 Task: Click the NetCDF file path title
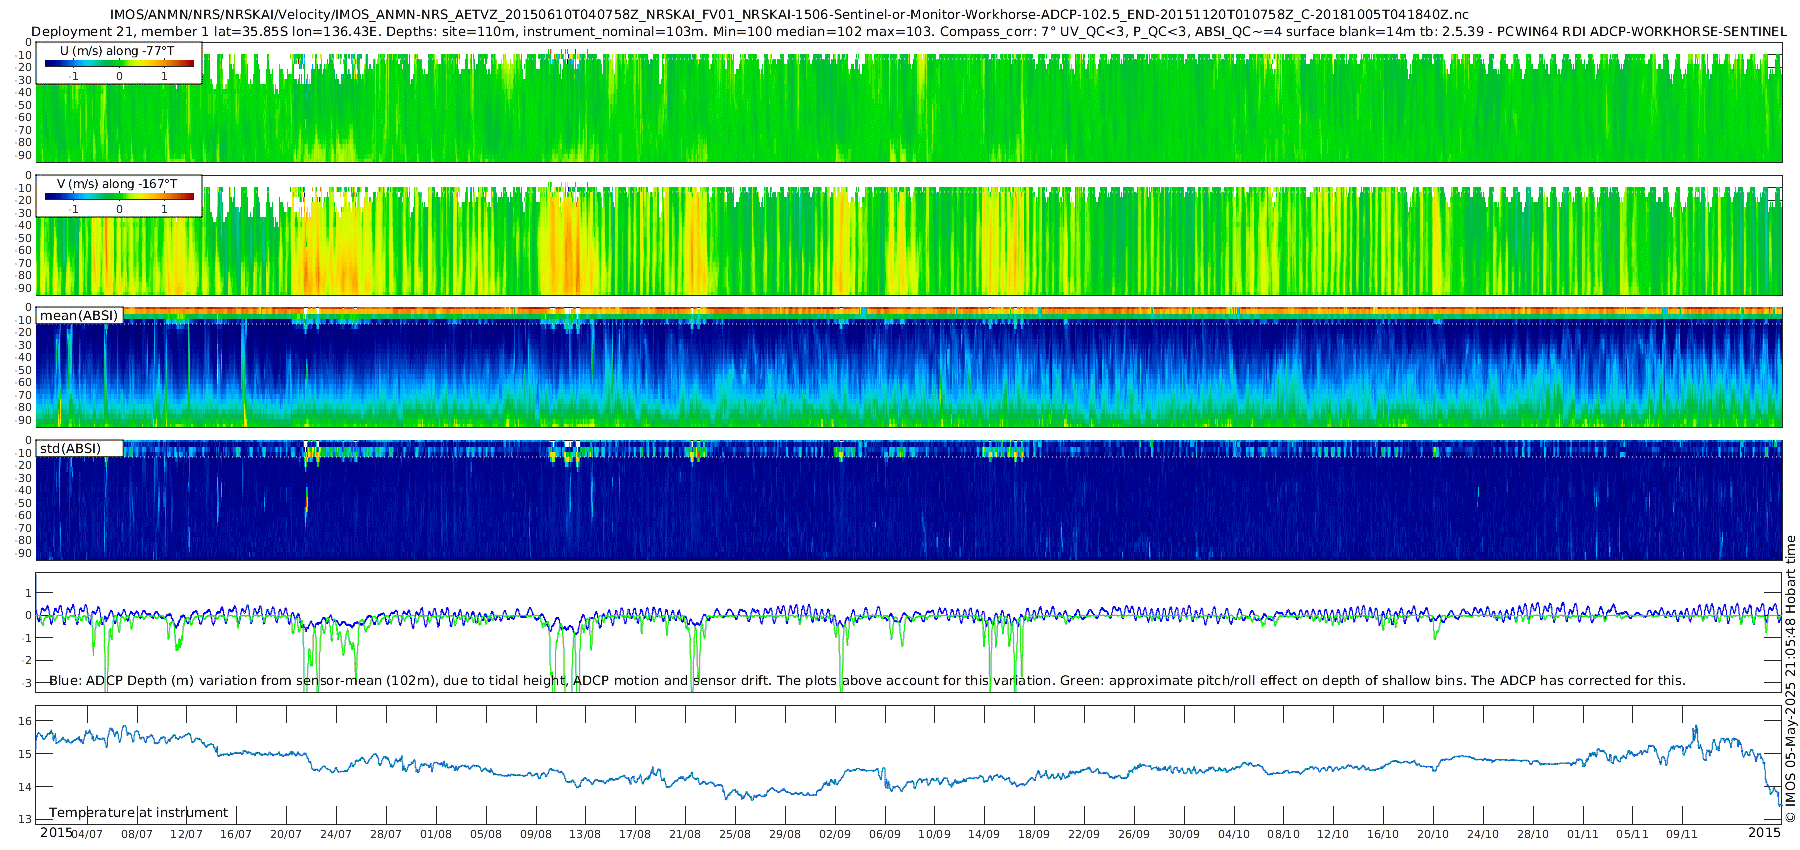point(789,15)
